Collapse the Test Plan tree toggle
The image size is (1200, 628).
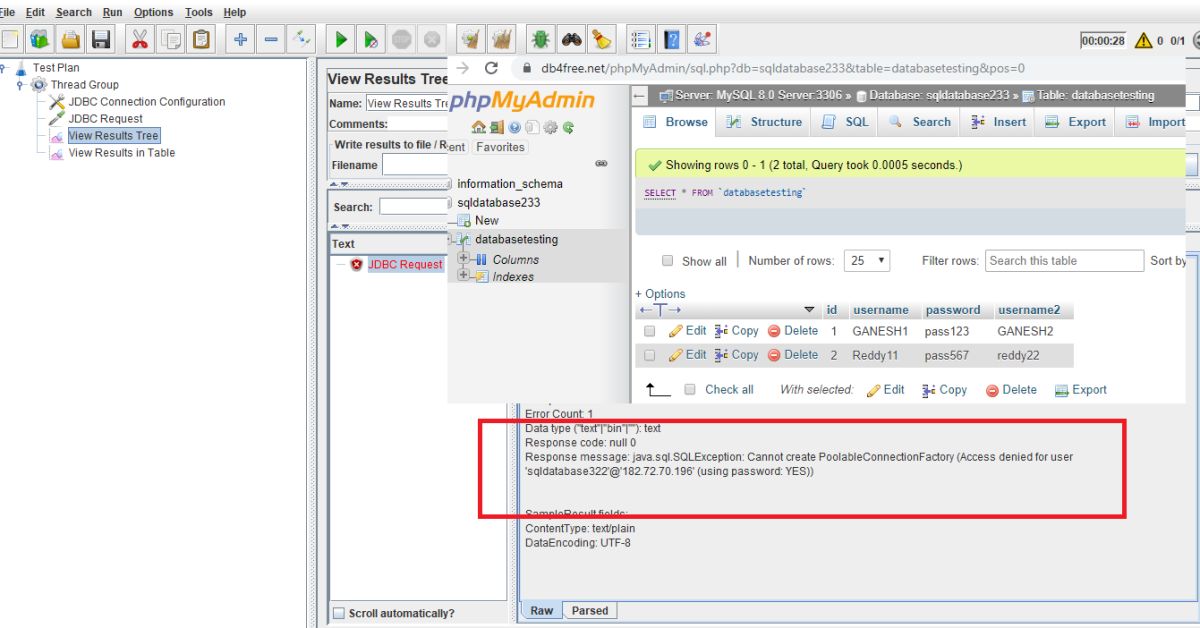(x=3, y=68)
